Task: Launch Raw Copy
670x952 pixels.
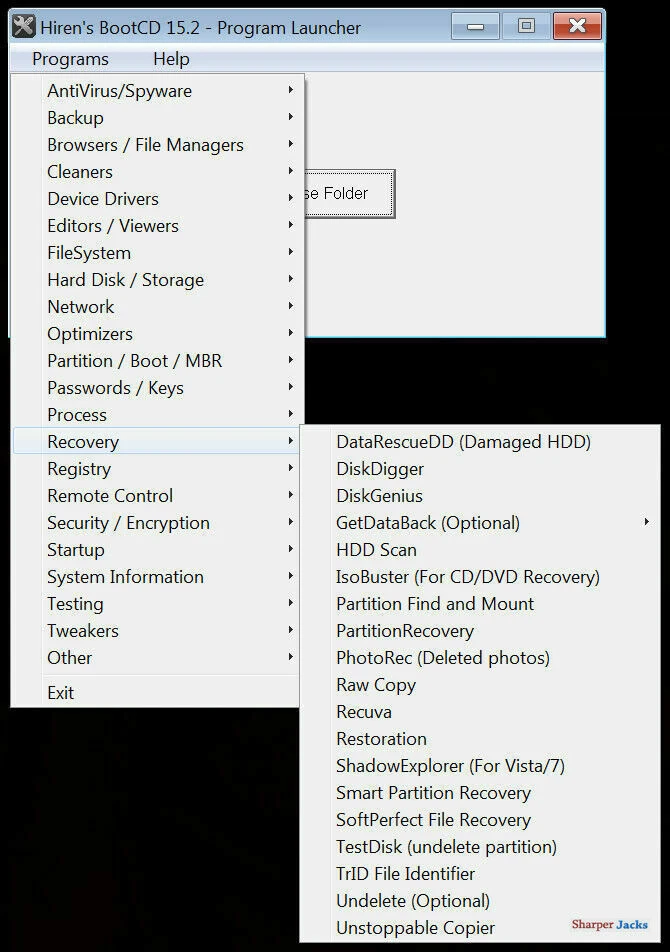Action: 479,685
